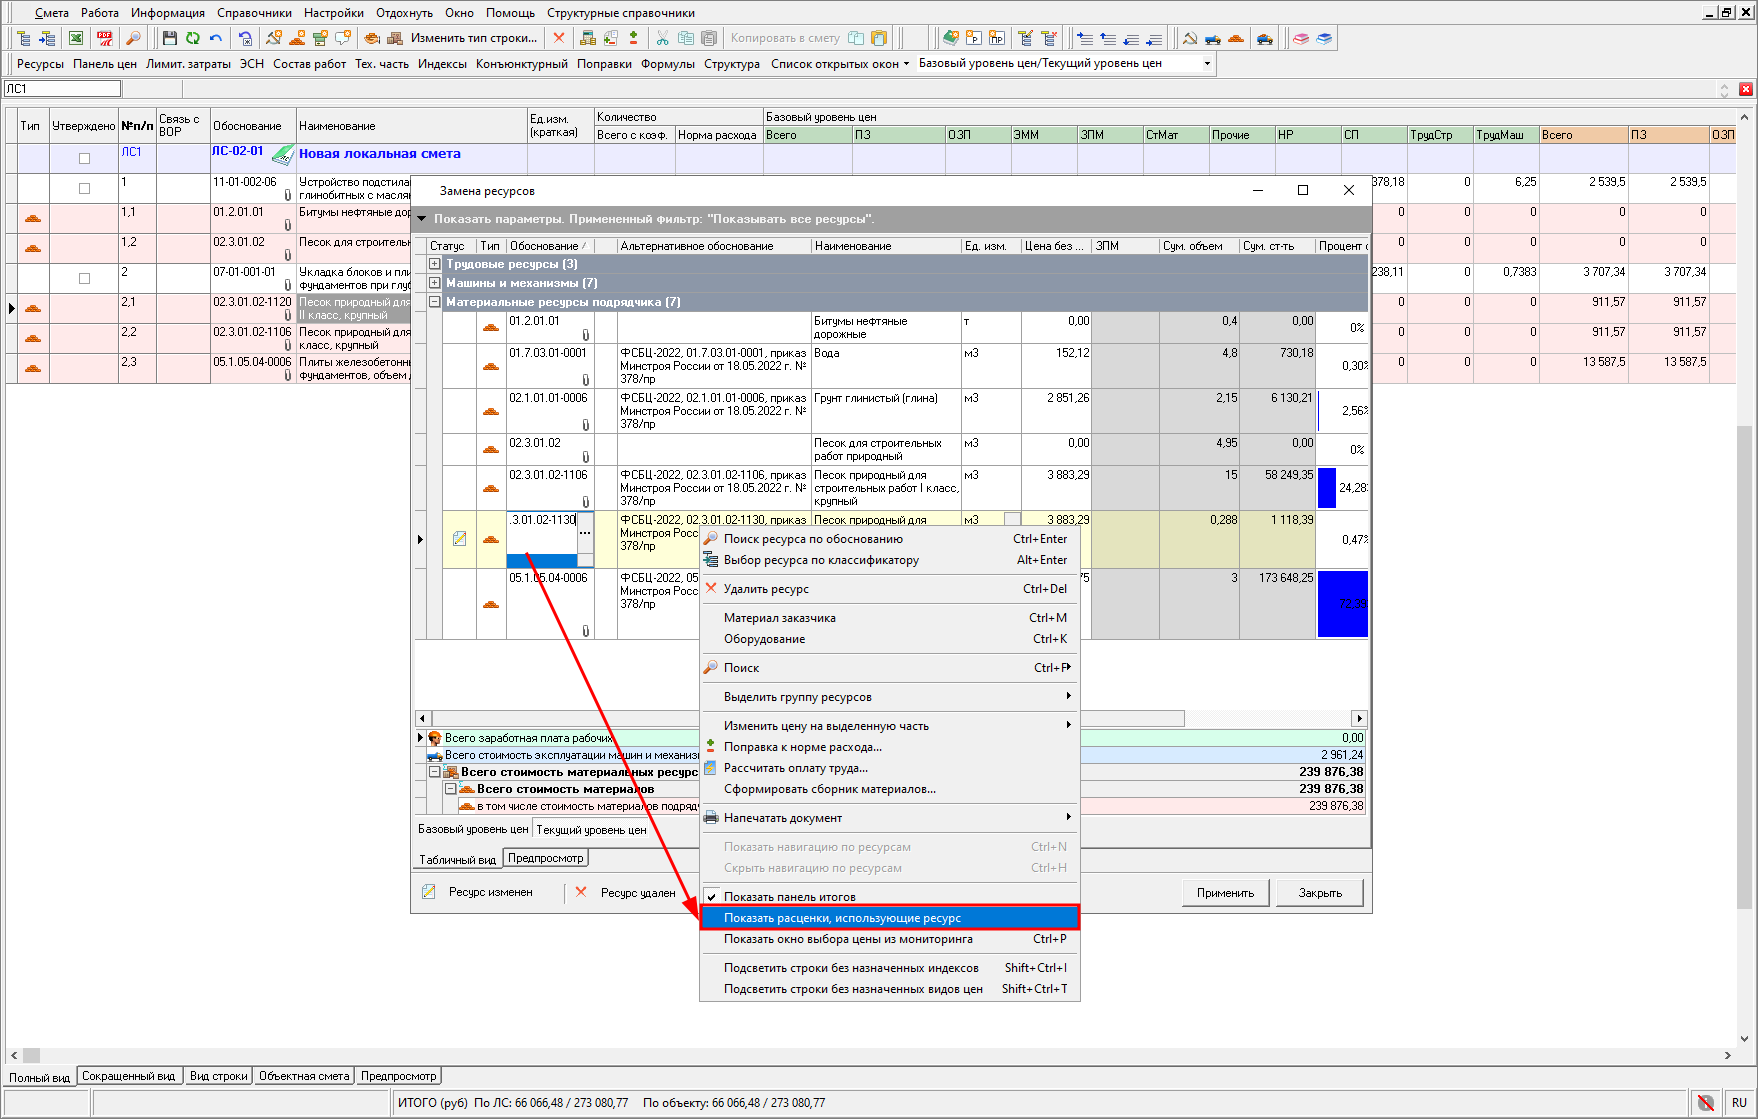Check the Утверждено box for row 2
This screenshot has height=1119, width=1758.
(84, 278)
